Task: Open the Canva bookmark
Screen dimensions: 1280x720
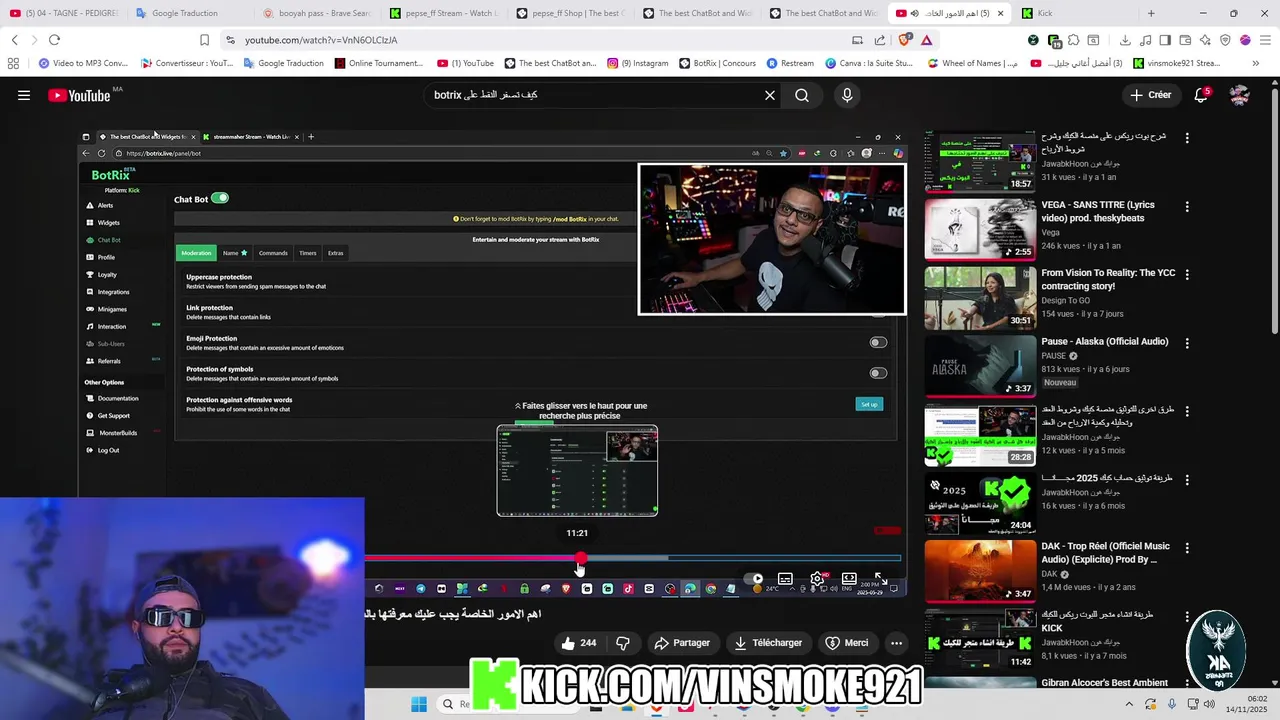Action: (x=869, y=63)
